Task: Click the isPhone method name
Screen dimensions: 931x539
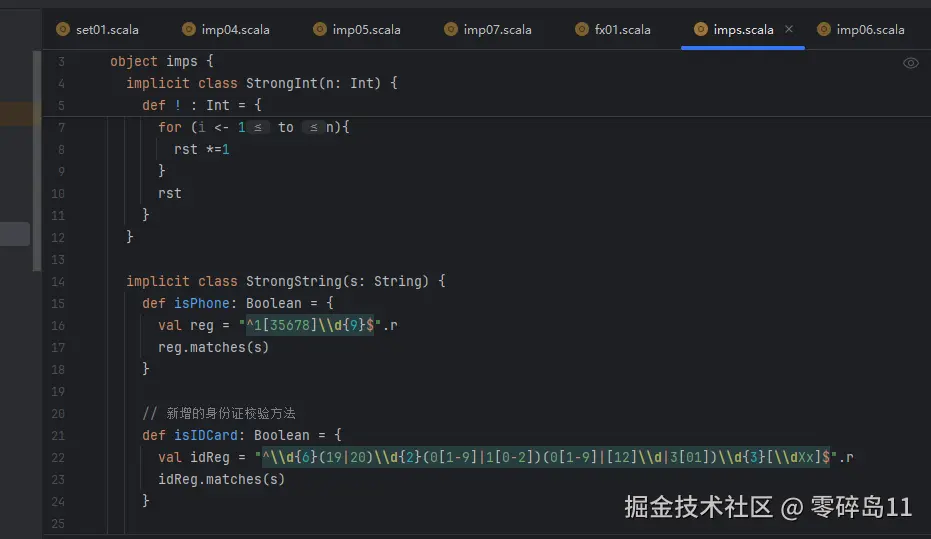Action: click(202, 303)
